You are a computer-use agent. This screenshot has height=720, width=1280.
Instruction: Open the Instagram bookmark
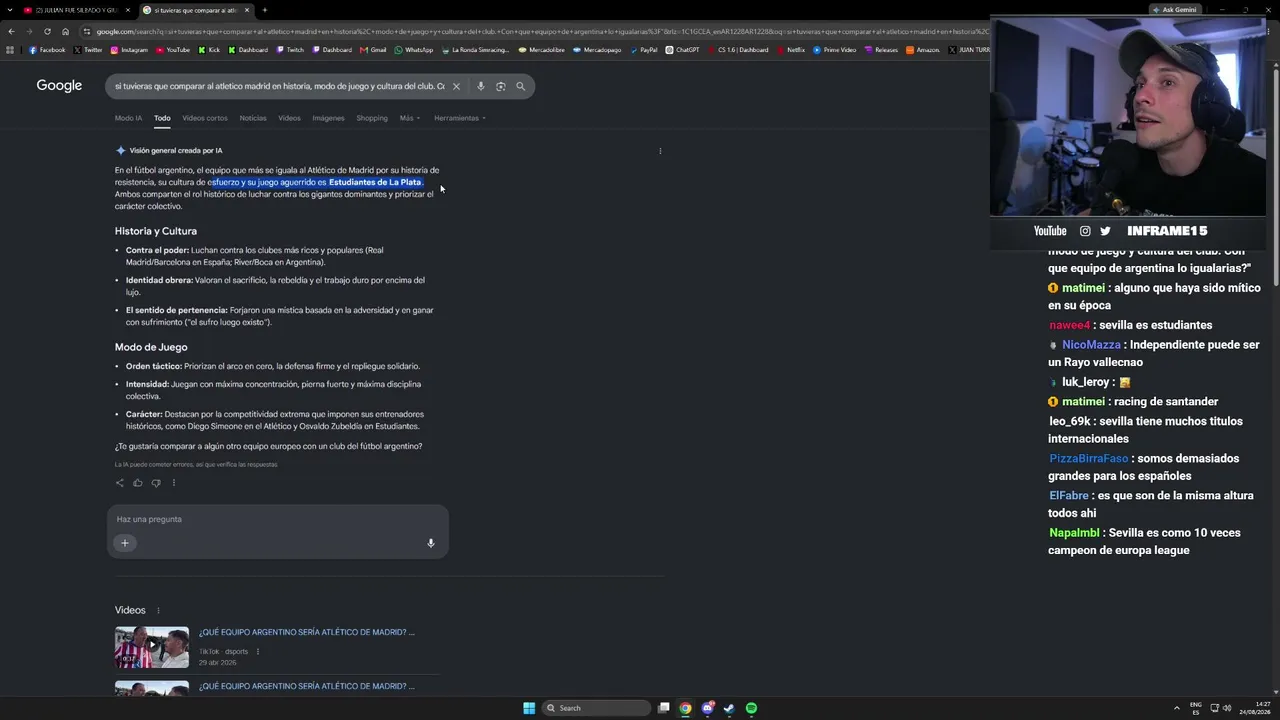coord(129,50)
